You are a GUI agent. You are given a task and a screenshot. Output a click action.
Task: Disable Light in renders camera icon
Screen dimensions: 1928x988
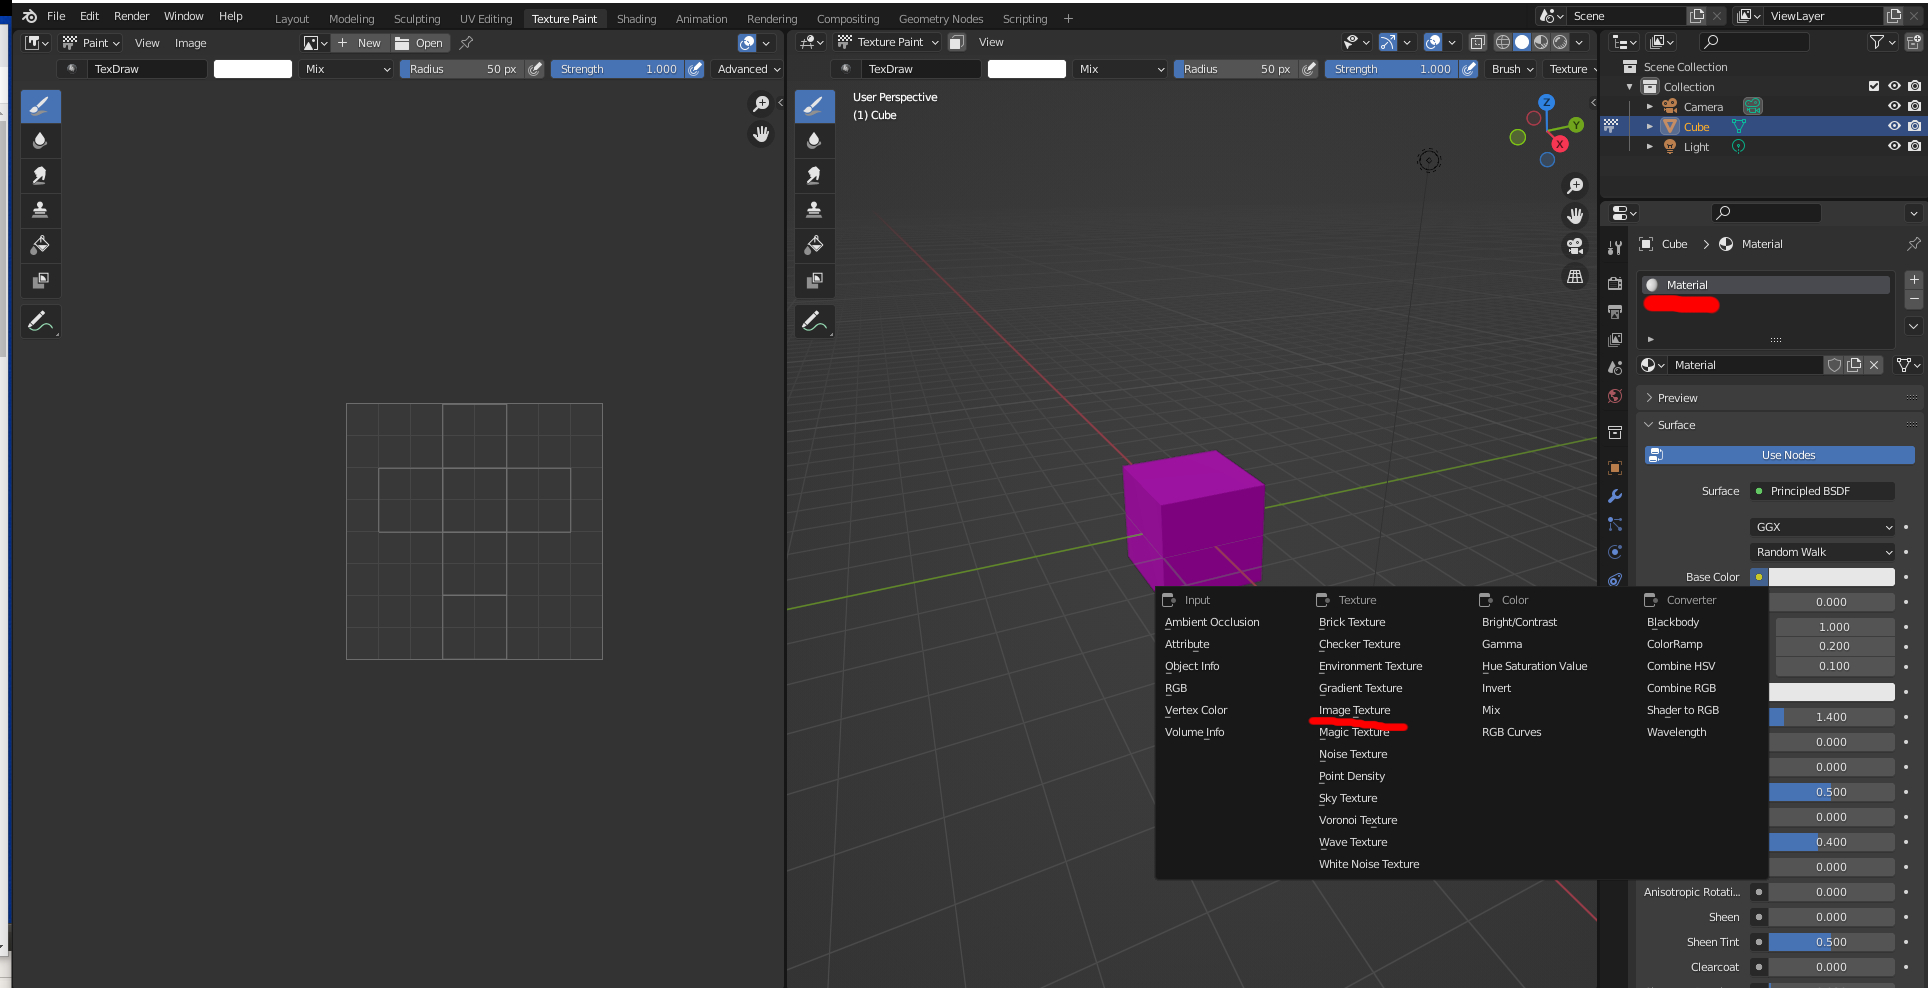point(1914,147)
